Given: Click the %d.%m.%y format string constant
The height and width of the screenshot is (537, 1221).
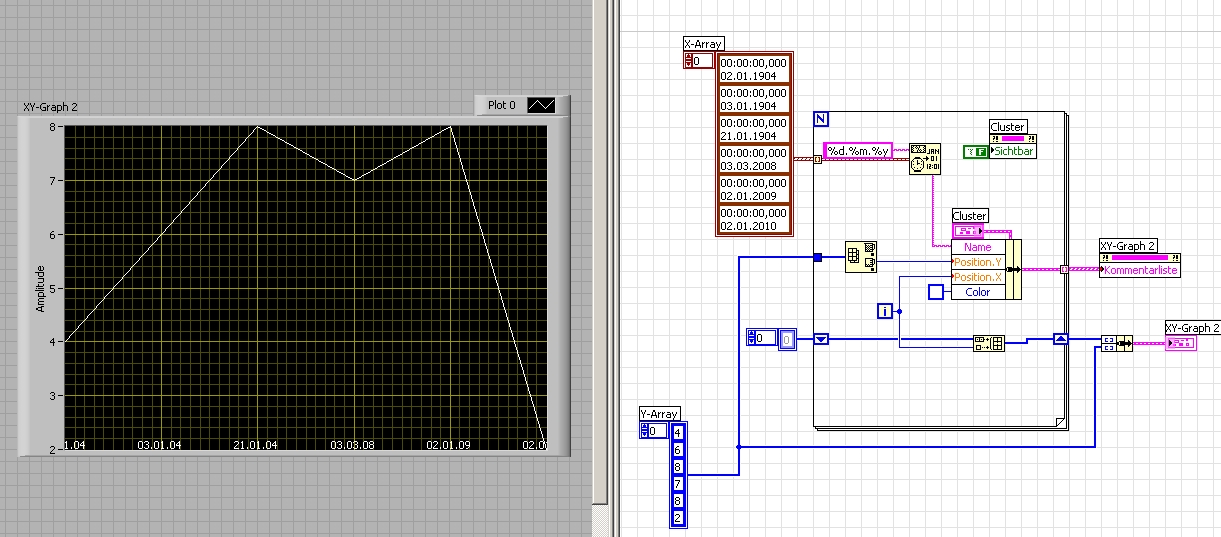Looking at the screenshot, I should pyautogui.click(x=857, y=151).
